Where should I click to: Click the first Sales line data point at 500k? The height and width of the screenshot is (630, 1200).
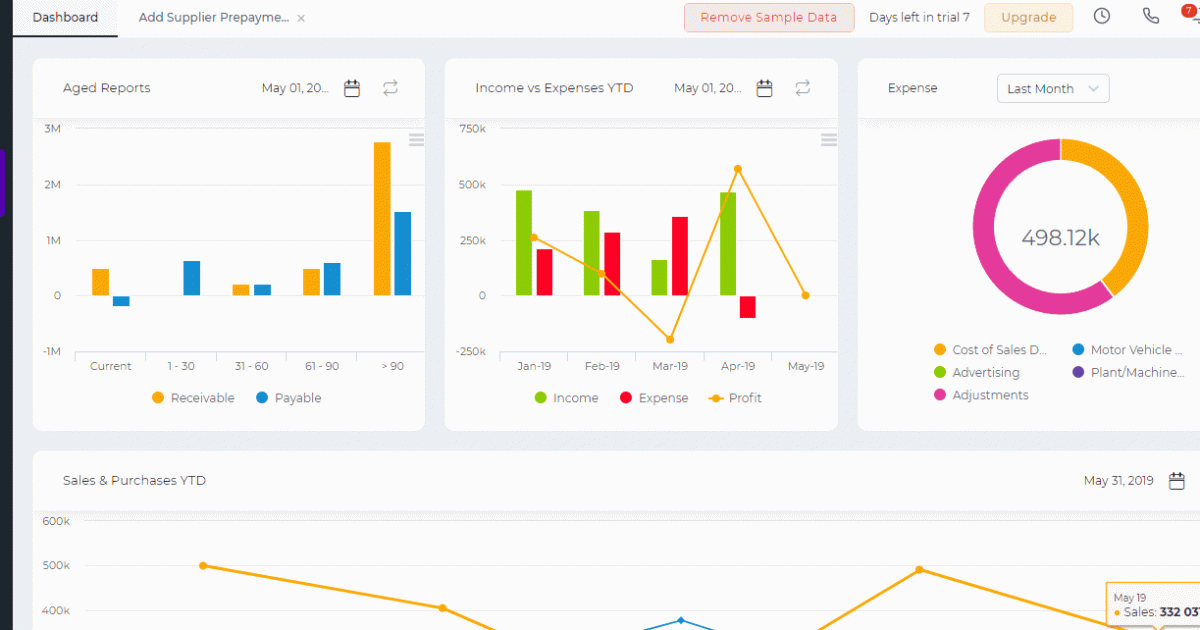click(x=203, y=566)
